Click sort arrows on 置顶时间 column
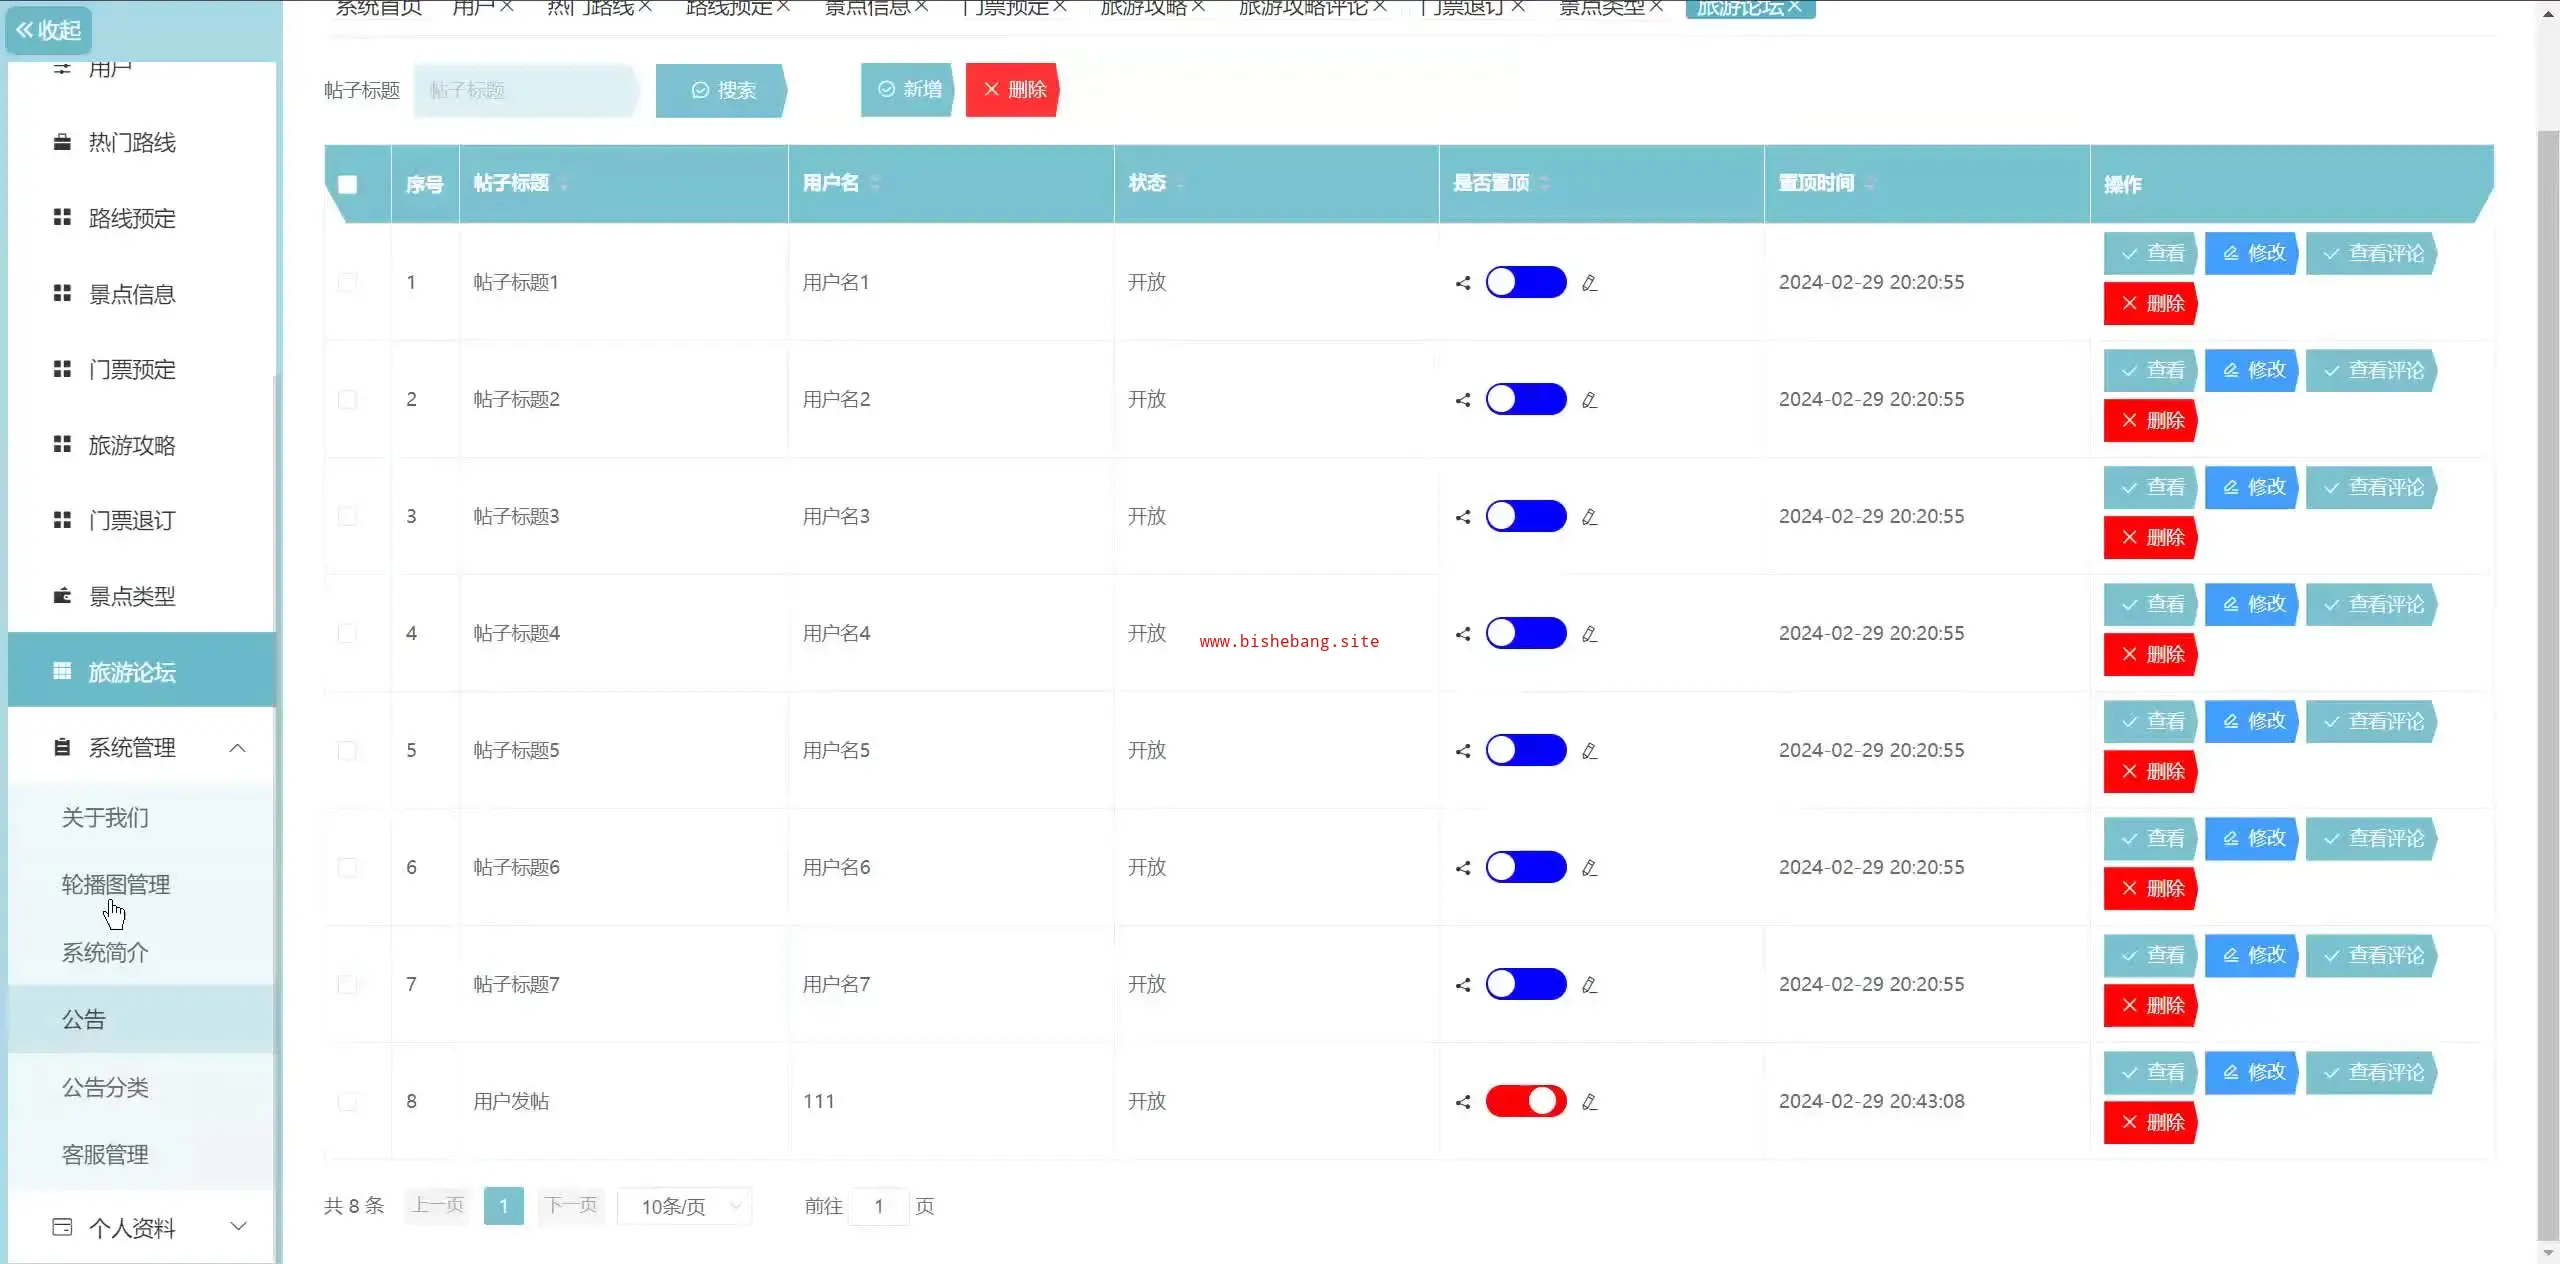The image size is (2560, 1264). coord(1870,184)
